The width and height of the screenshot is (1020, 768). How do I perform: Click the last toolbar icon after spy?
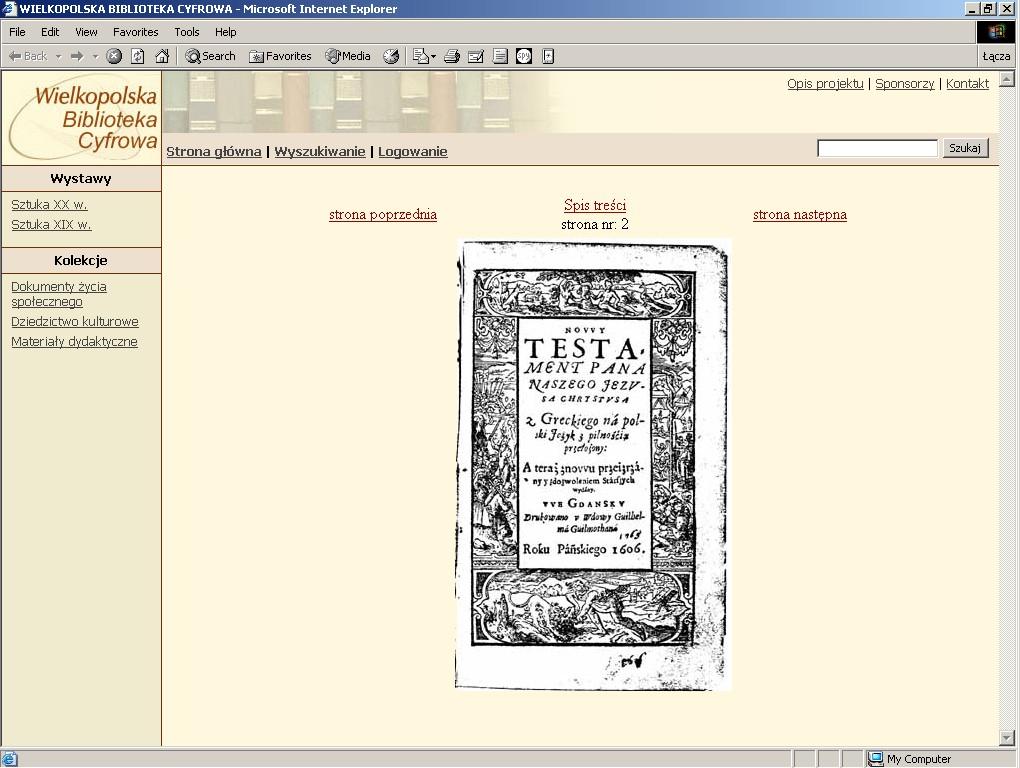click(x=548, y=57)
